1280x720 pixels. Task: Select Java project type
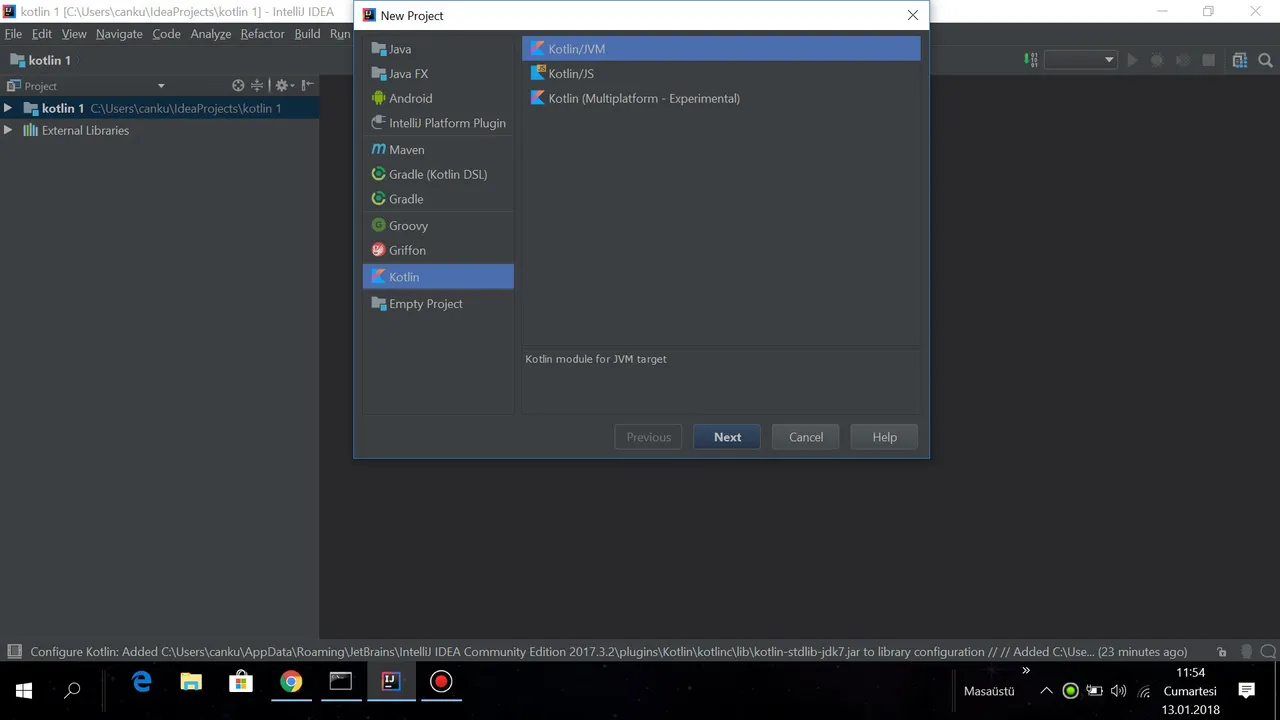coord(438,49)
